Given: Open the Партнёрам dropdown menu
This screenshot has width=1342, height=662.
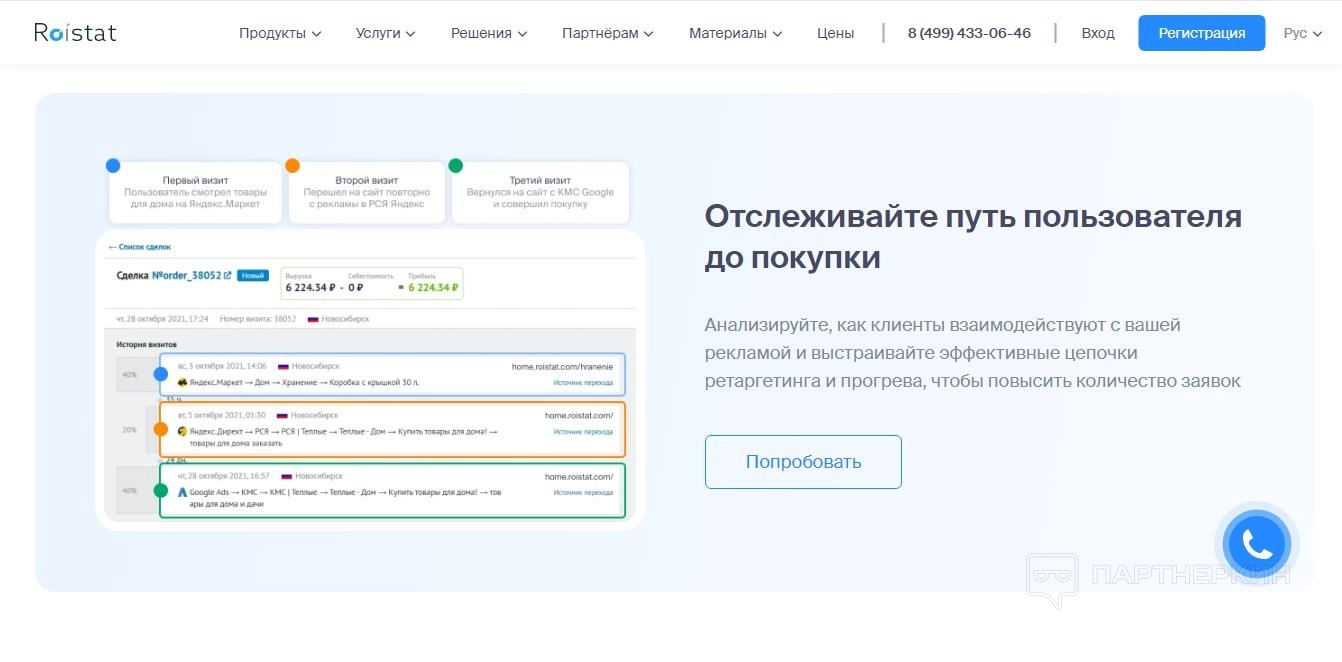Looking at the screenshot, I should pos(608,33).
